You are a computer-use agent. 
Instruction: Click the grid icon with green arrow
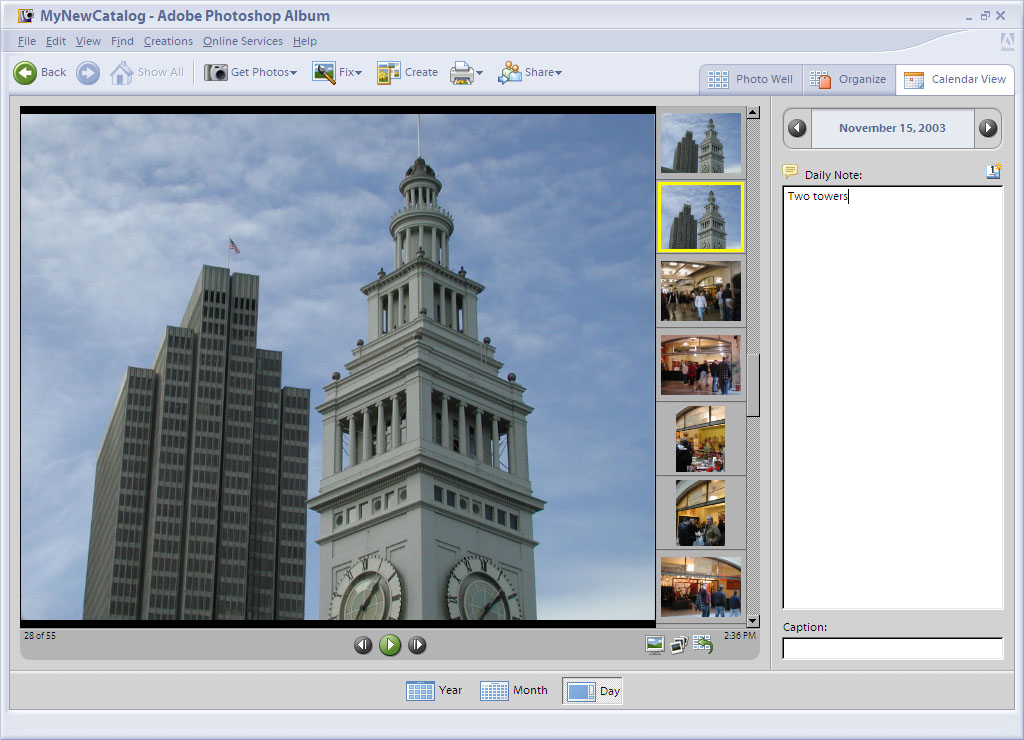pyautogui.click(x=702, y=645)
